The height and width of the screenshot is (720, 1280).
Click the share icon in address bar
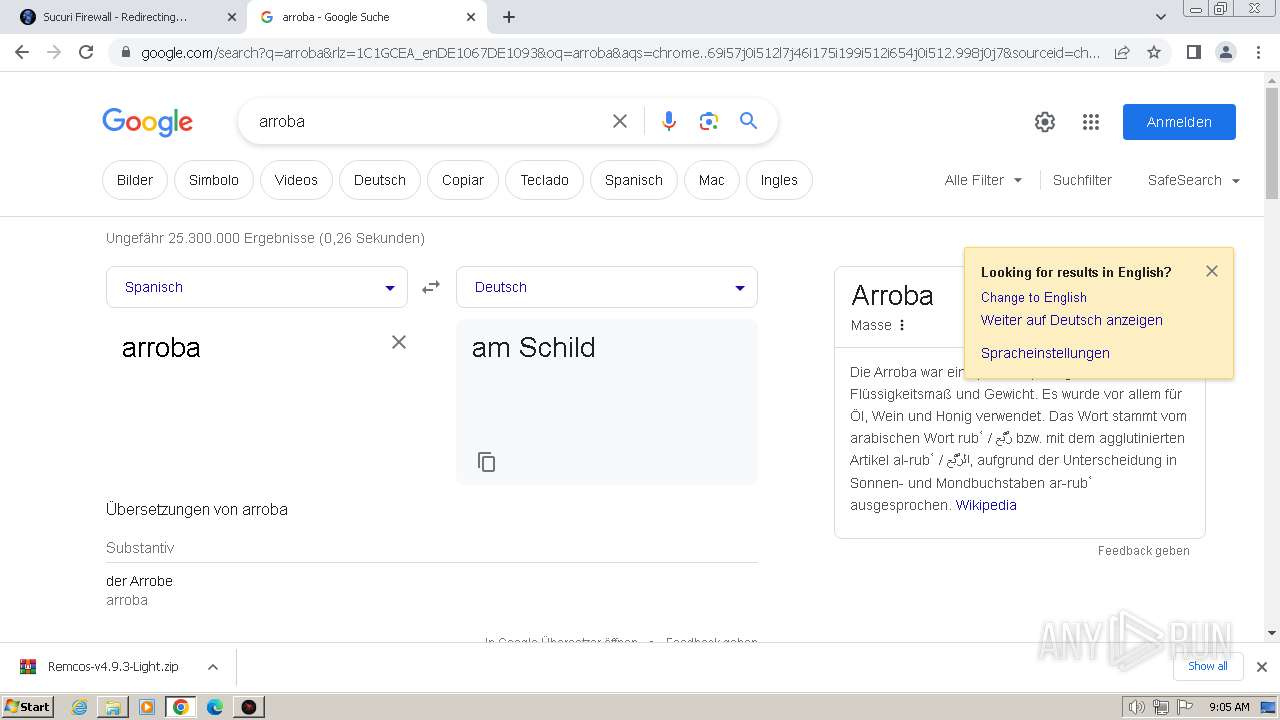coord(1122,52)
